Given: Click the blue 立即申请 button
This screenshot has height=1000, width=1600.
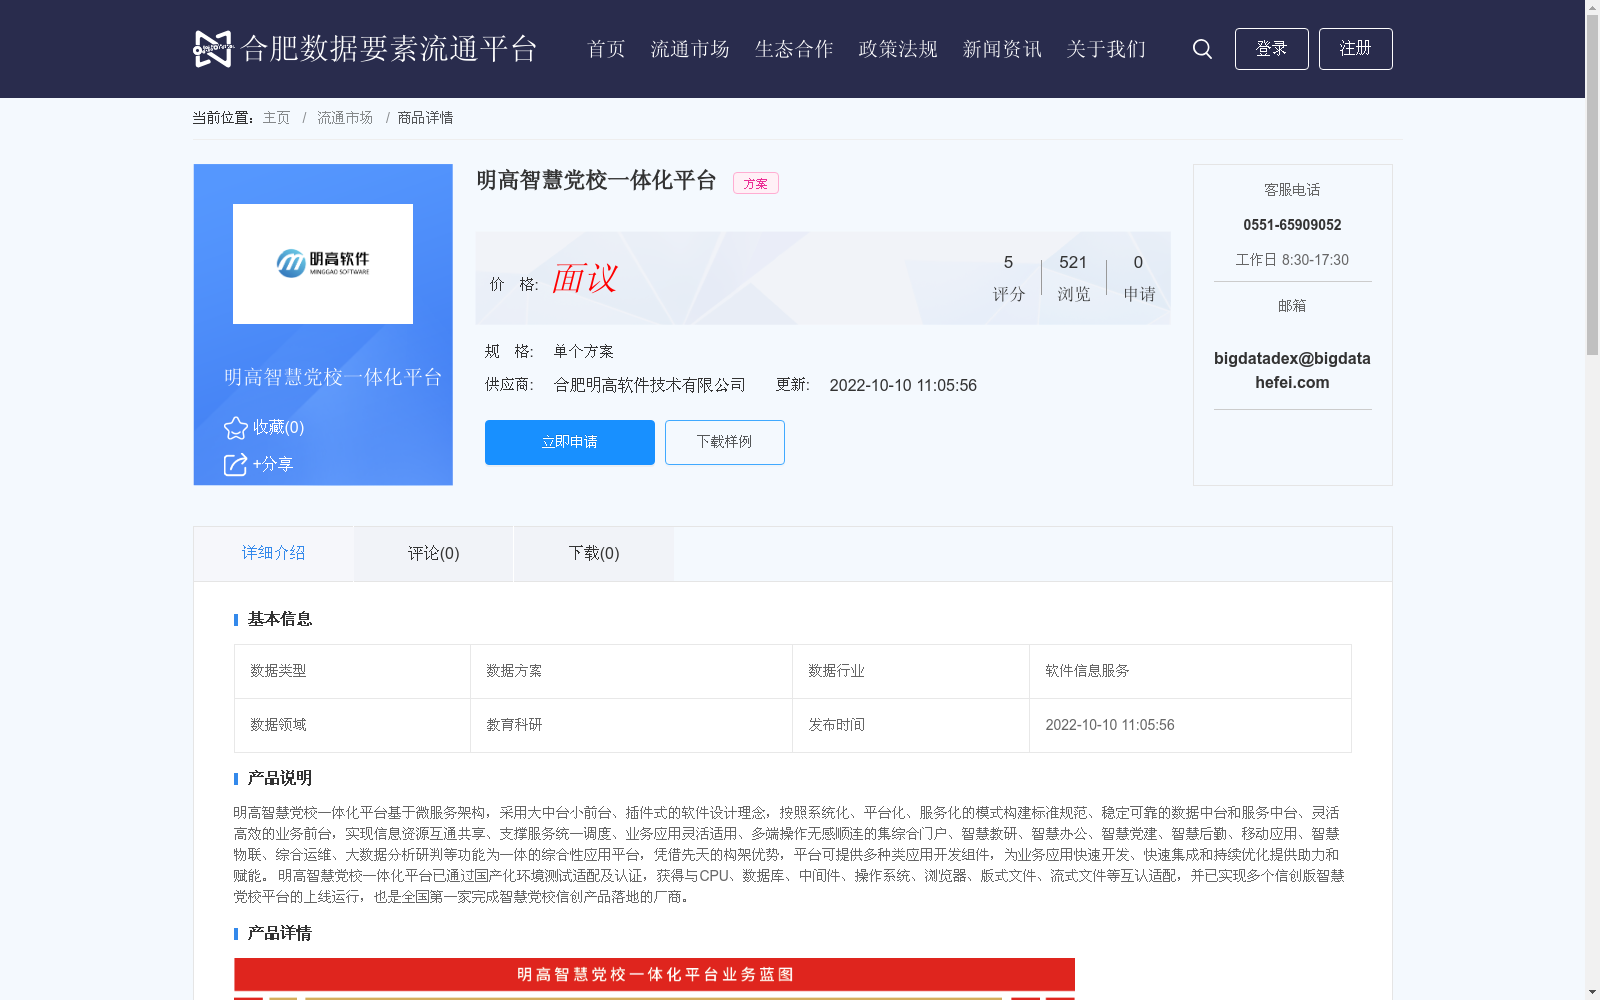Looking at the screenshot, I should point(570,442).
